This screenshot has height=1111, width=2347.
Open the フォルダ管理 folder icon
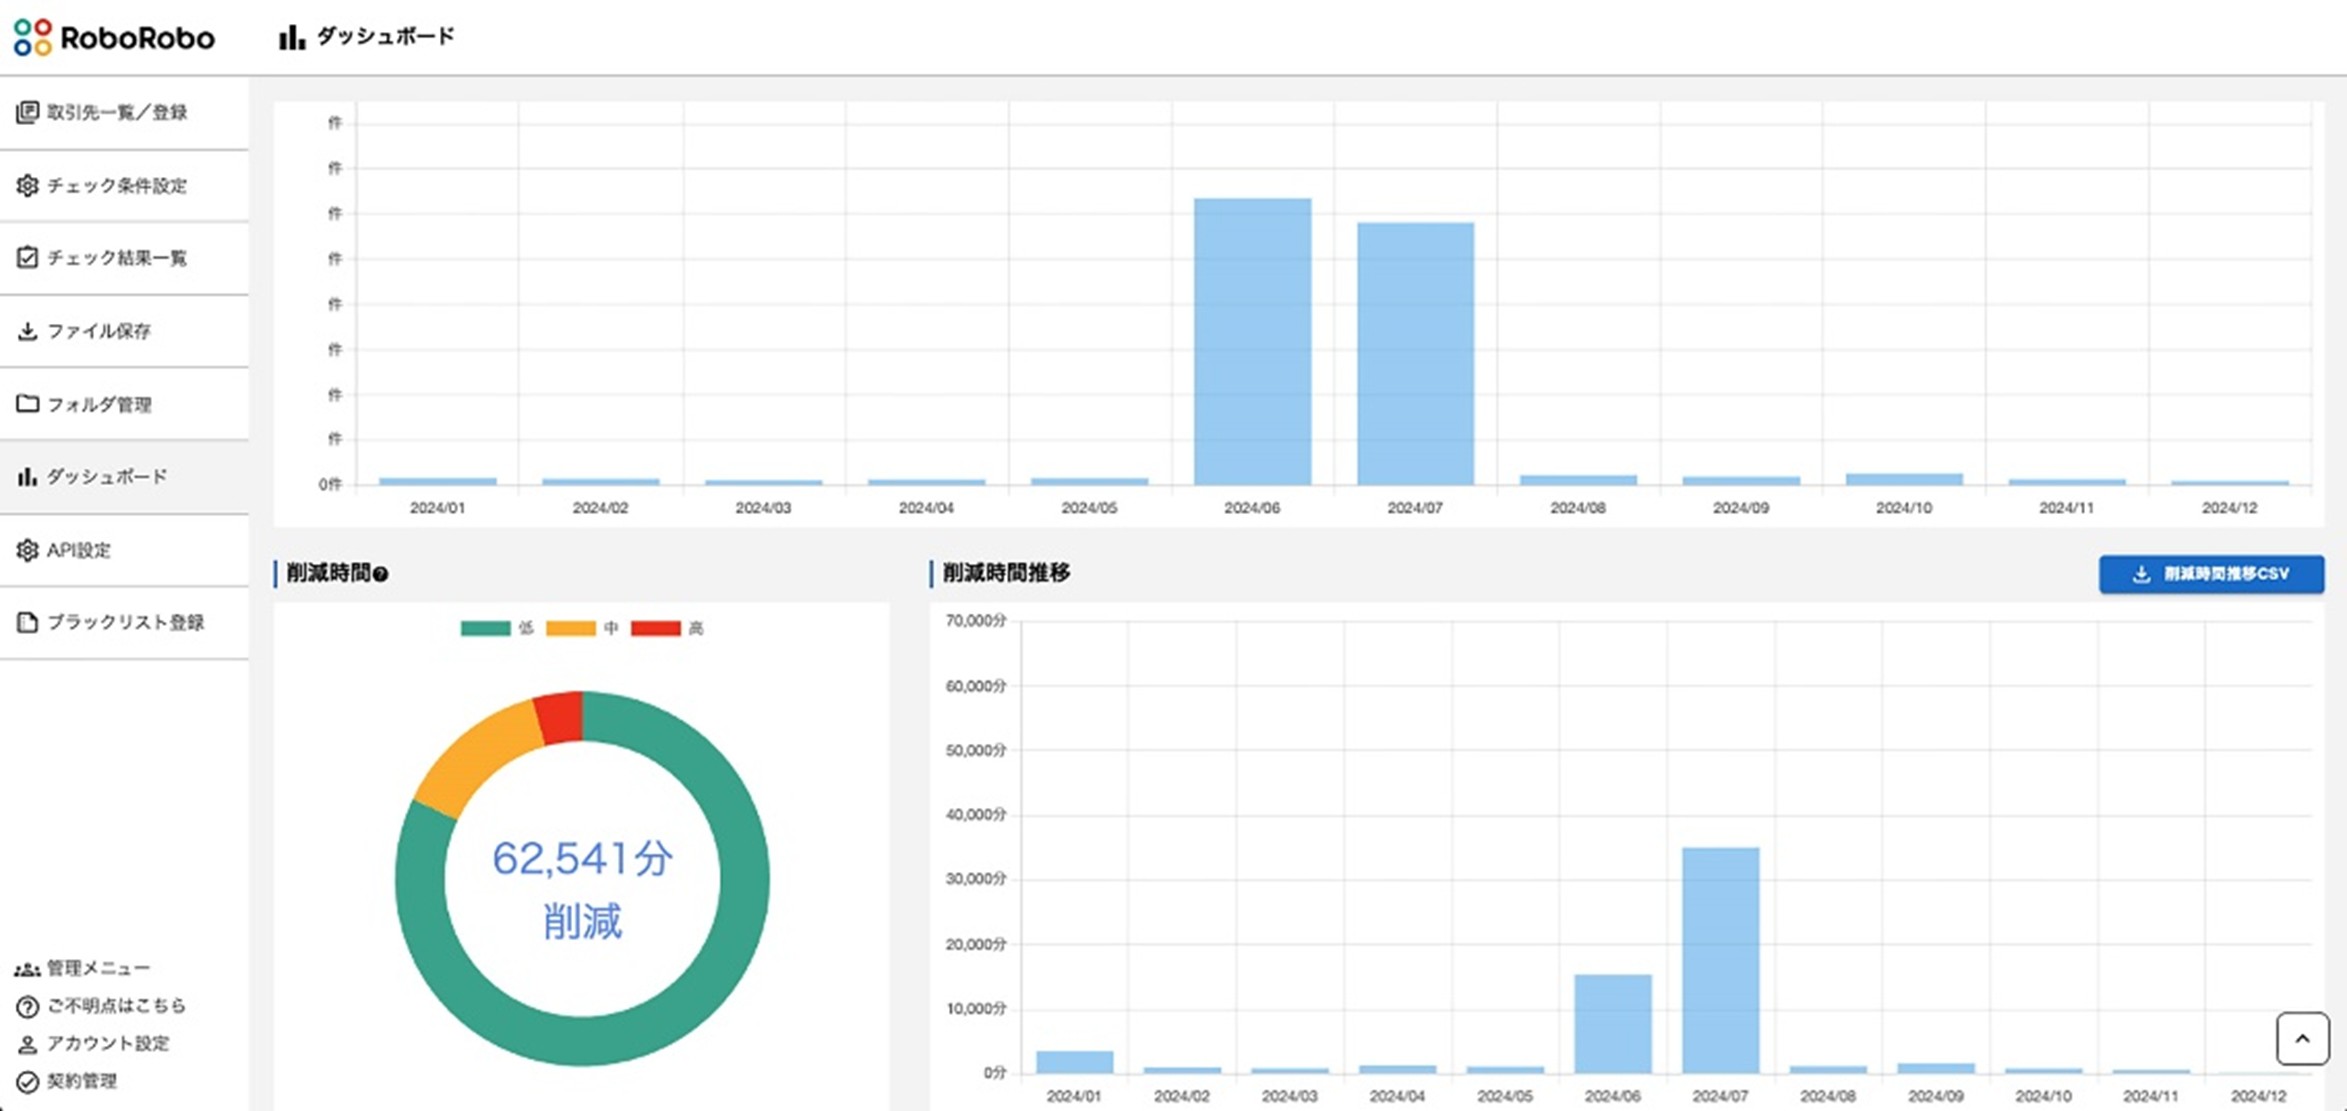[27, 404]
